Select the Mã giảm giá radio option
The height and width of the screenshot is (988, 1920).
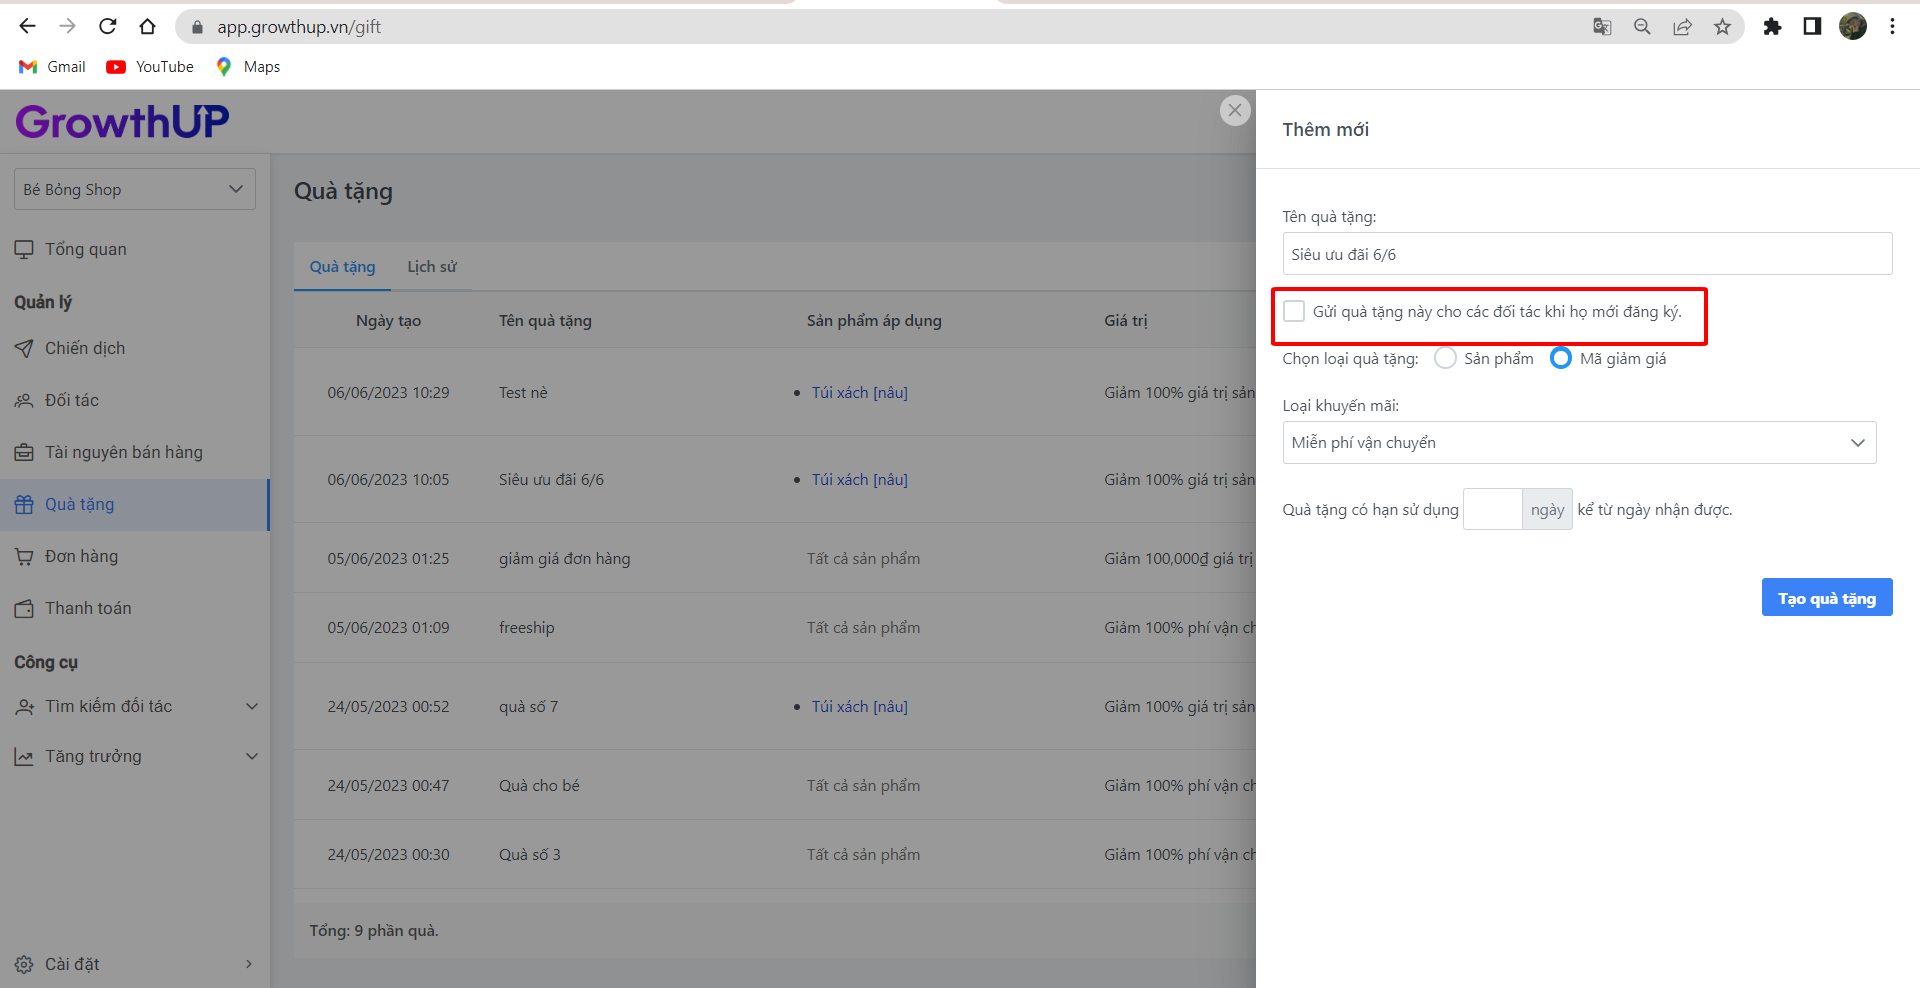tap(1560, 358)
